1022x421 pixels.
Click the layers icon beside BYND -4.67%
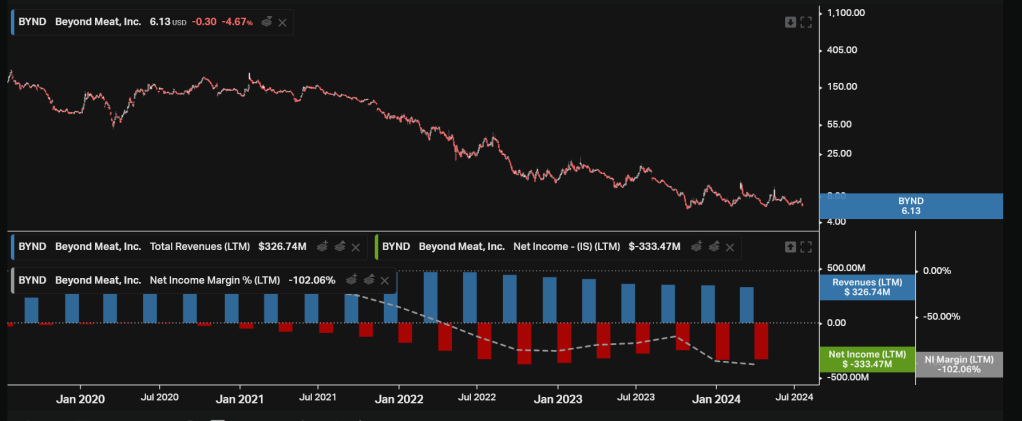266,22
